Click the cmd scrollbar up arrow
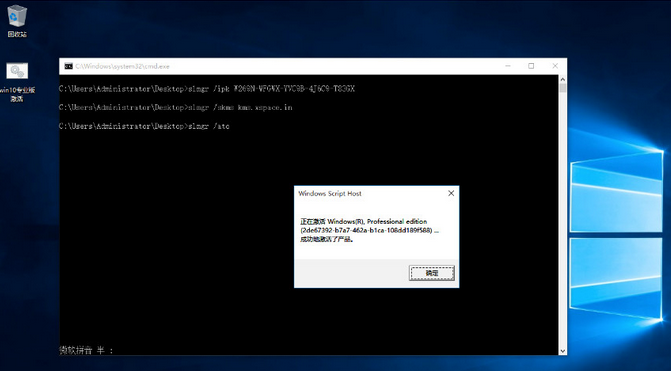Screen dimensions: 671x371 562,79
